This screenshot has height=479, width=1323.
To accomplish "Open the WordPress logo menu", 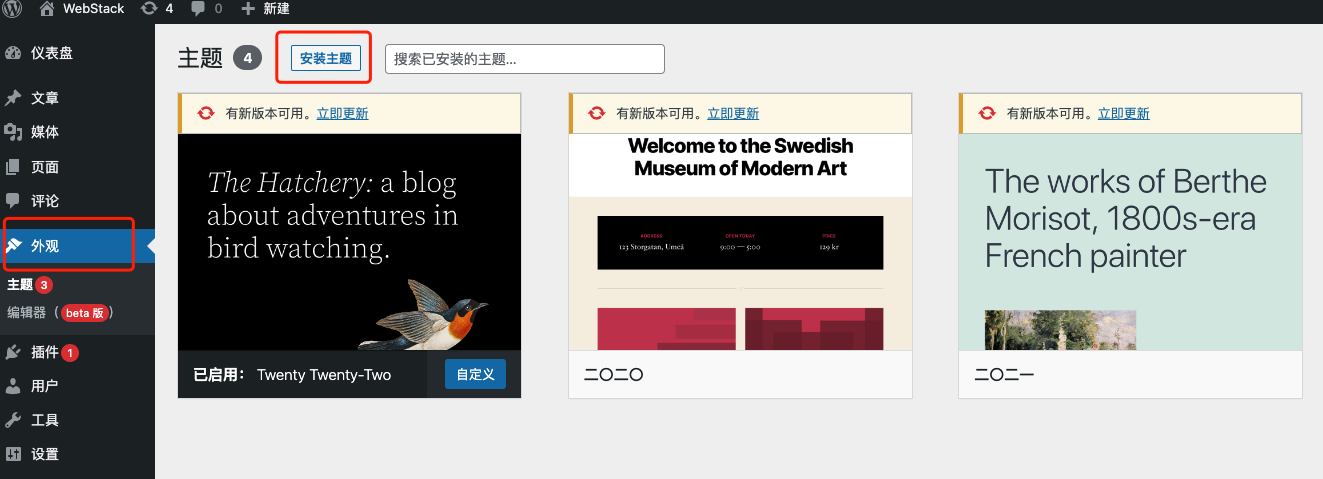I will 12,9.
